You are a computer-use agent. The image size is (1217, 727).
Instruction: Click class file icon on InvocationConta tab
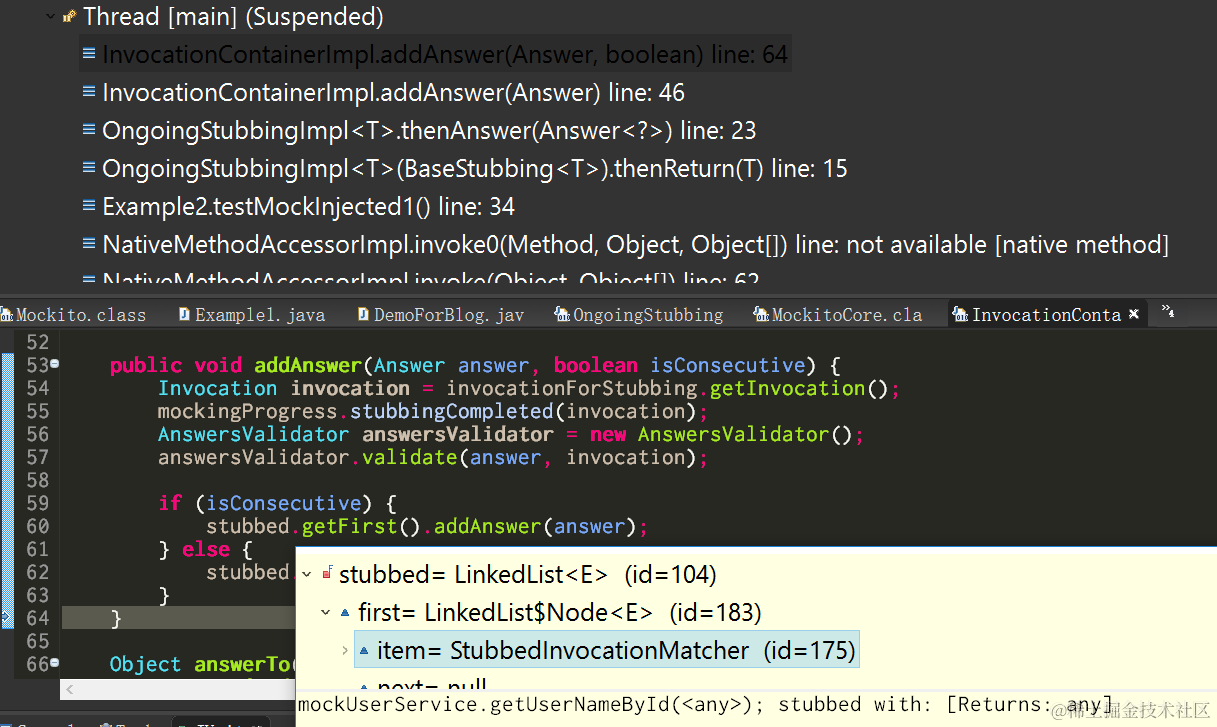960,315
